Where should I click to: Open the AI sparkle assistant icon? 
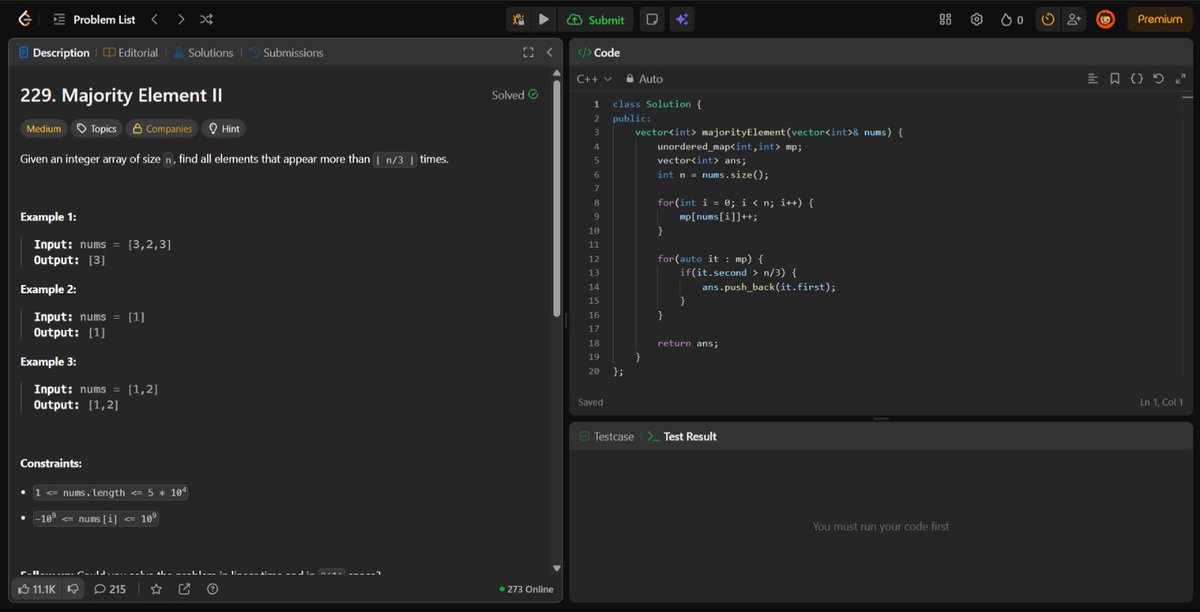coord(682,19)
